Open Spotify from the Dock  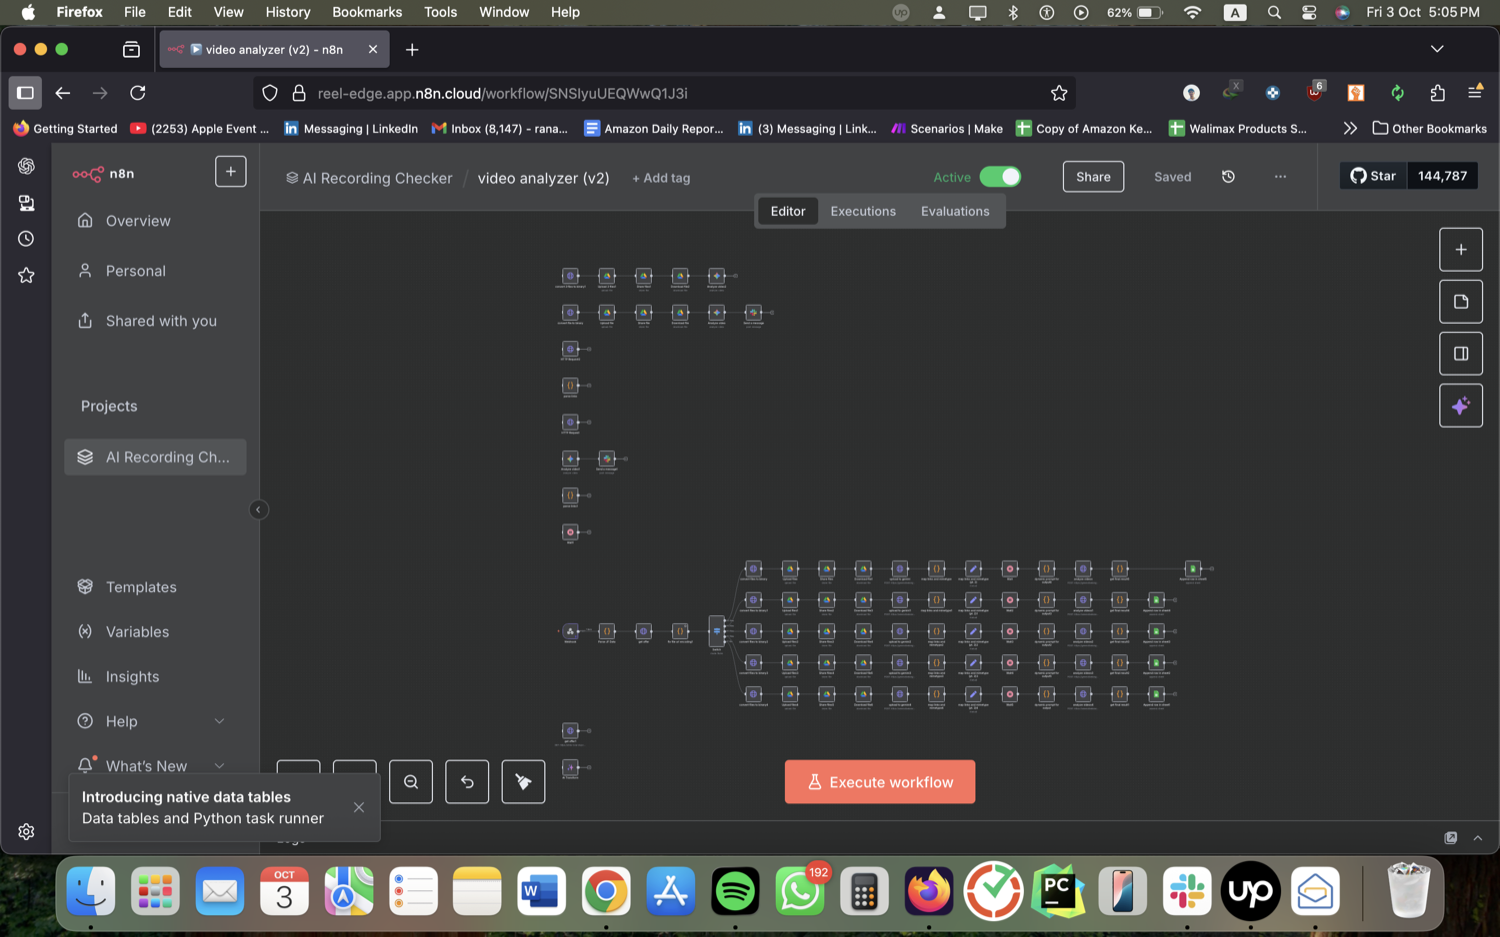[x=735, y=891]
